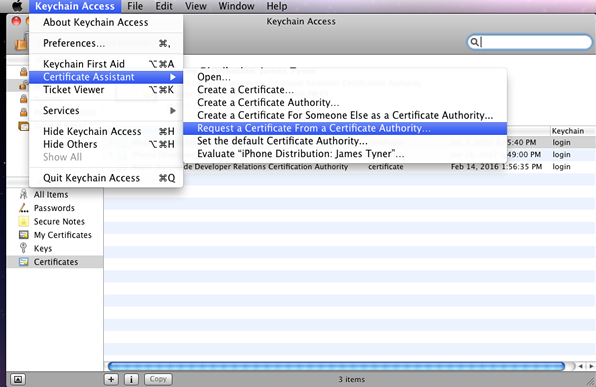
Task: Select the Keys category key icon
Action: click(24, 248)
